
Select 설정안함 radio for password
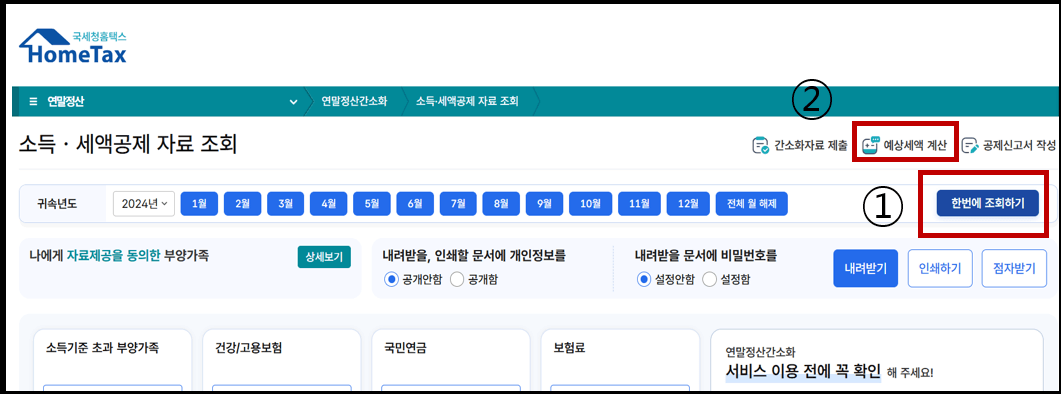[x=644, y=280]
